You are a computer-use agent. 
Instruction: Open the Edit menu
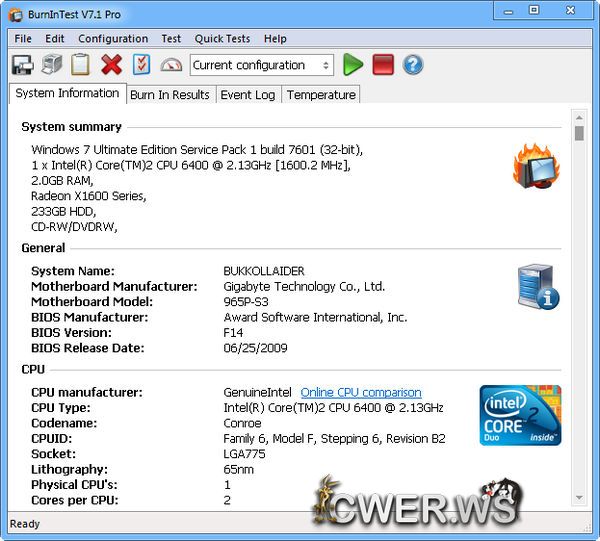pos(55,39)
